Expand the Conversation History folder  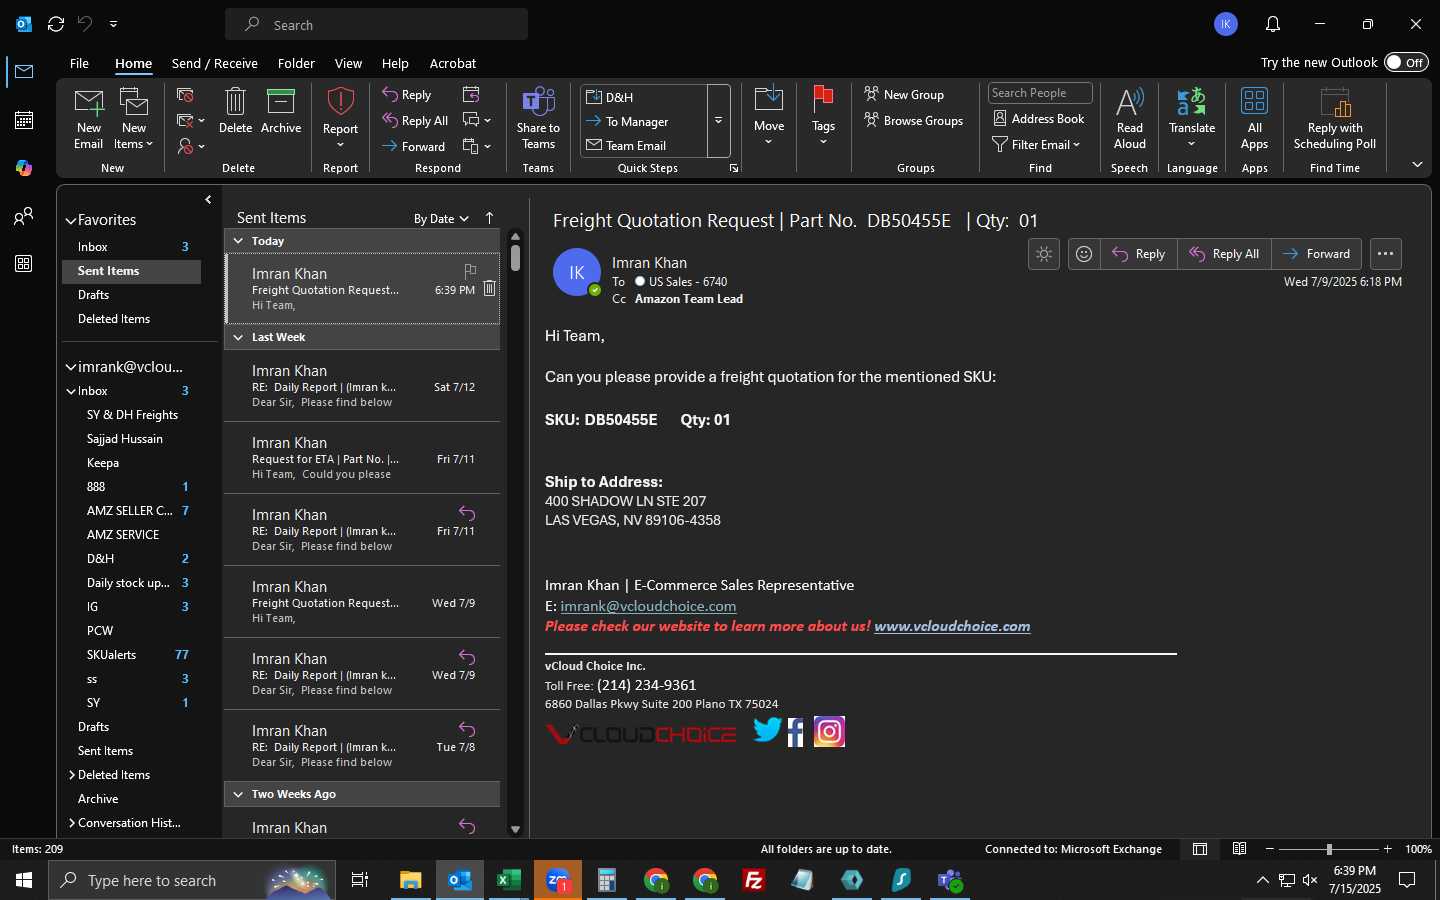(x=72, y=823)
